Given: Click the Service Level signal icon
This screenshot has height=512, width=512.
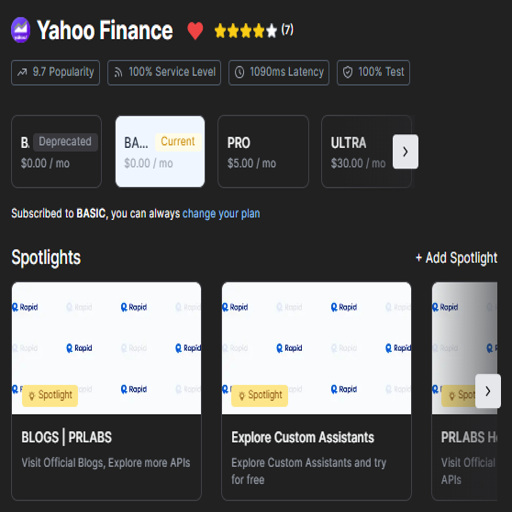Looking at the screenshot, I should click(118, 72).
